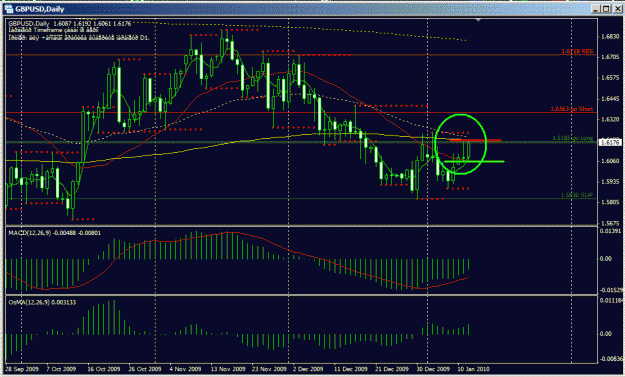Image resolution: width=625 pixels, height=377 pixels.
Task: Click the 1.6575 price axis label
Action: pos(610,78)
